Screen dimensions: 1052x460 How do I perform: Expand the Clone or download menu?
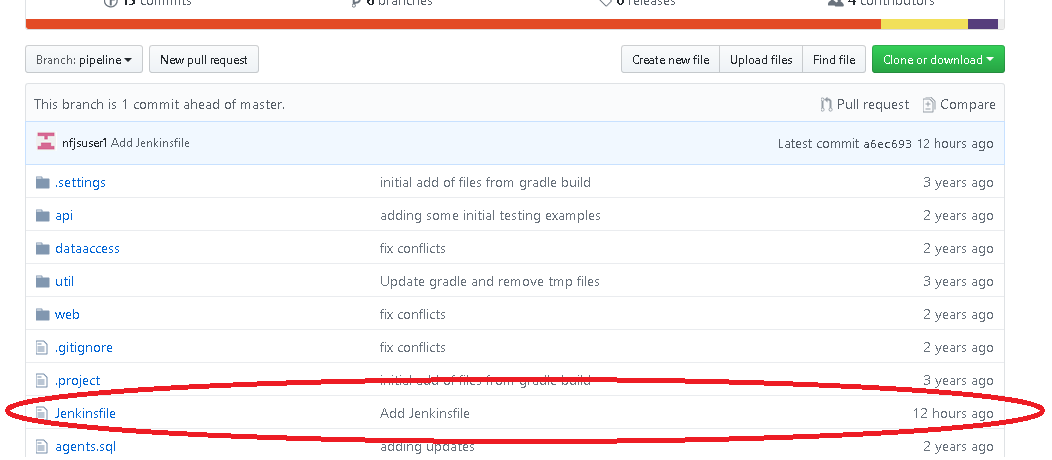(937, 60)
